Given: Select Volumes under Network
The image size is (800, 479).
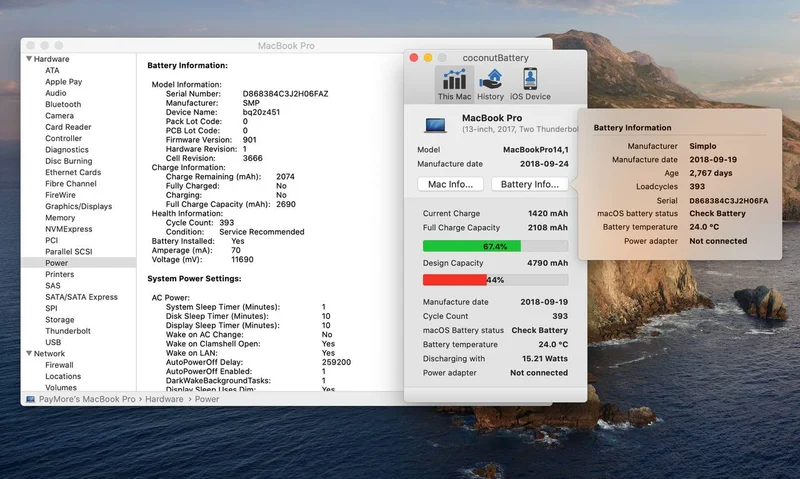Looking at the screenshot, I should tap(61, 387).
